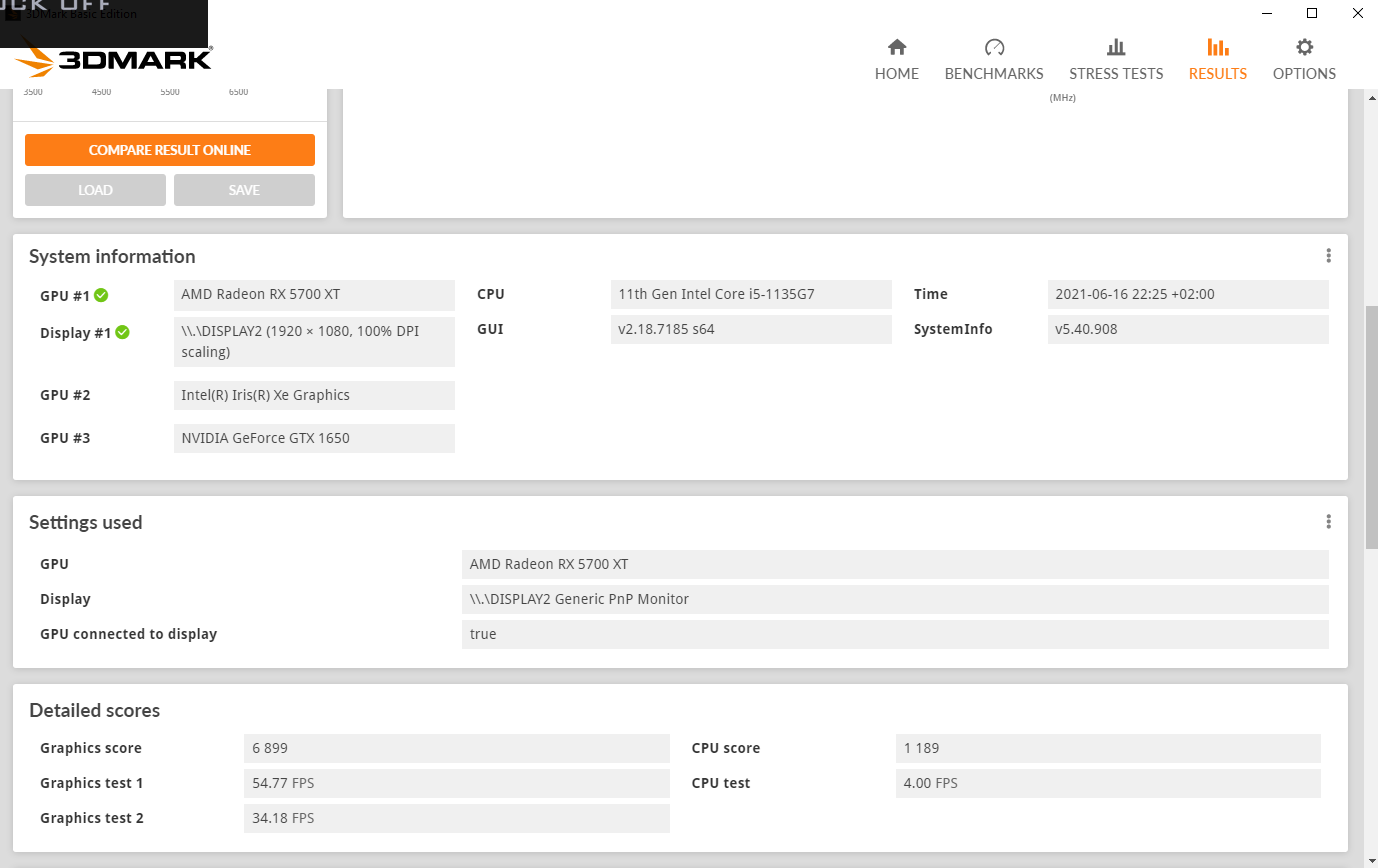Select GPU connected to display value true
This screenshot has height=868, width=1378.
[x=895, y=634]
